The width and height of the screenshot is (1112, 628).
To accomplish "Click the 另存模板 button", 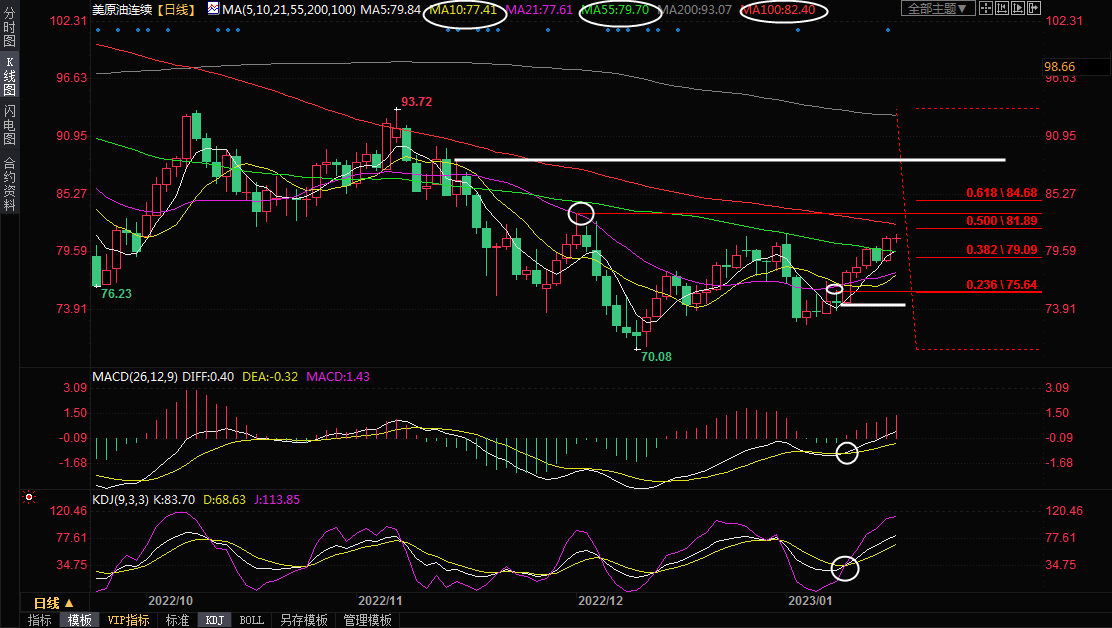I will point(304,620).
